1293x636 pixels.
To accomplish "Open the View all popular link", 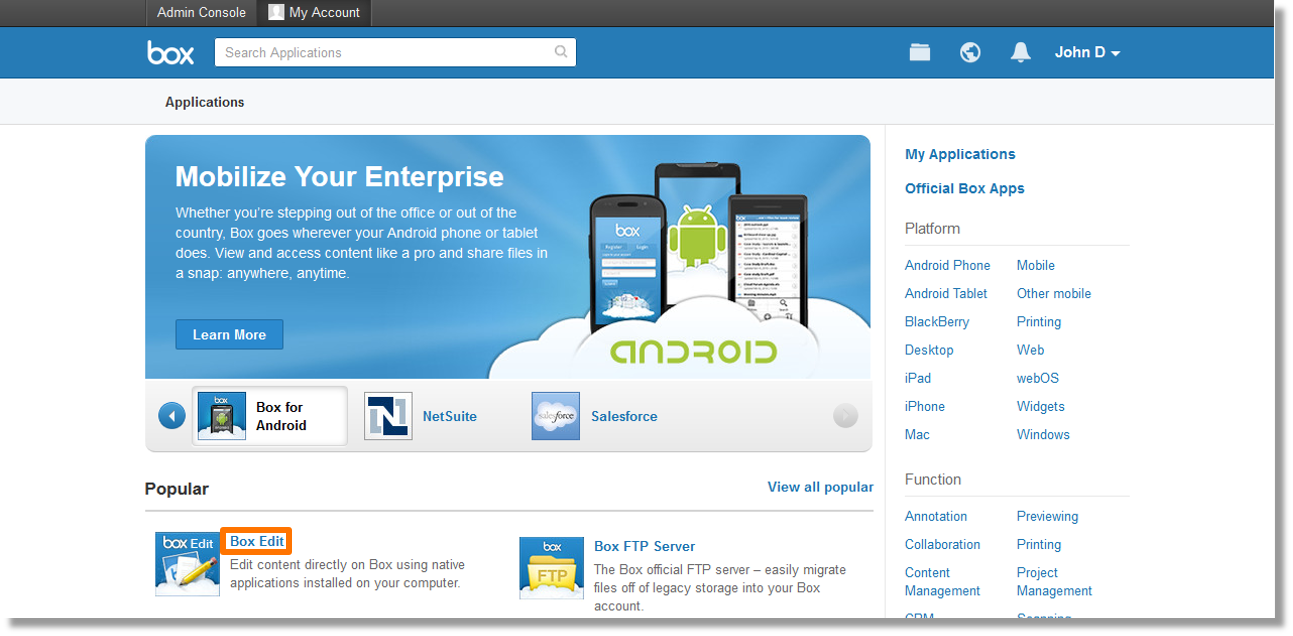I will (820, 487).
